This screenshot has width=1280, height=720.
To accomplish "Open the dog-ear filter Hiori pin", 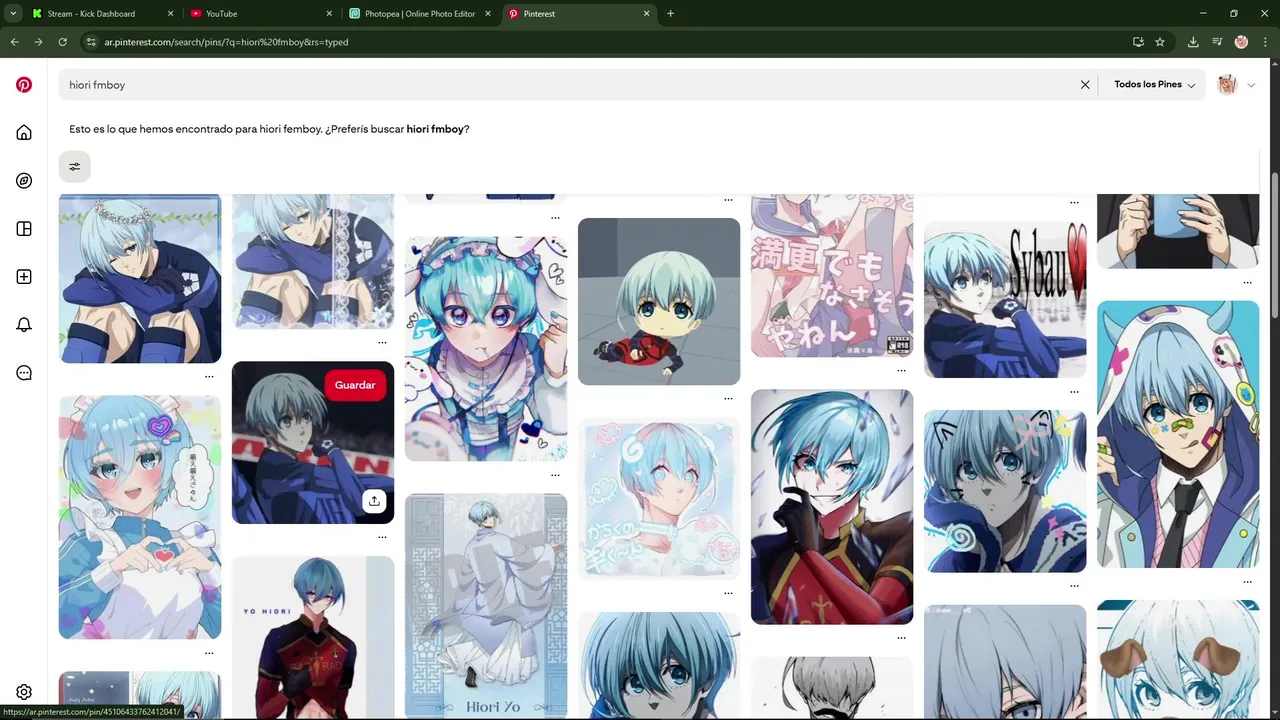I will click(1178, 660).
